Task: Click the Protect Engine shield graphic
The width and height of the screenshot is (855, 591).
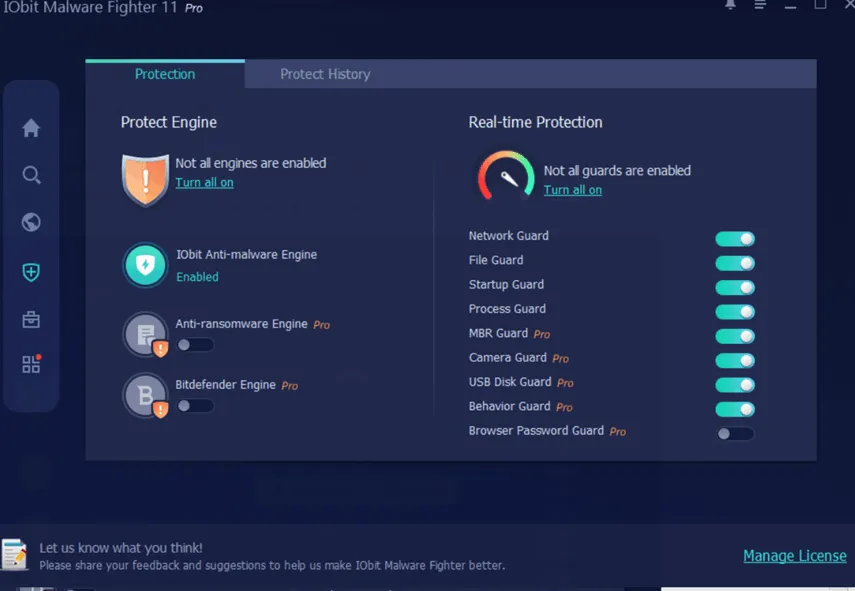Action: pyautogui.click(x=144, y=177)
